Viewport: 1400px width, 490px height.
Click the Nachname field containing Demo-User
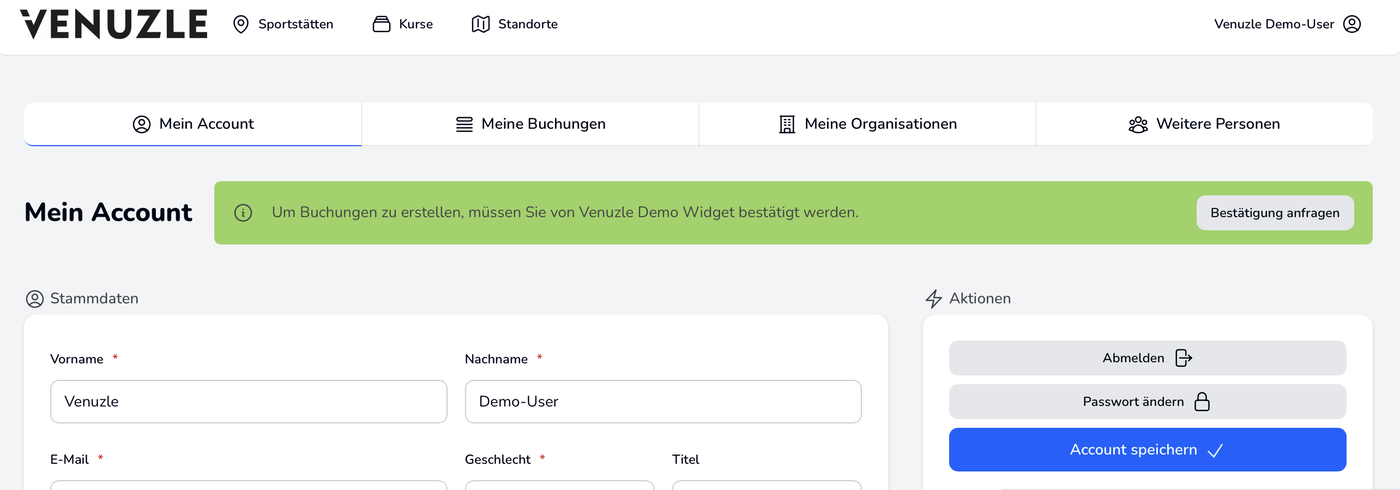[663, 401]
